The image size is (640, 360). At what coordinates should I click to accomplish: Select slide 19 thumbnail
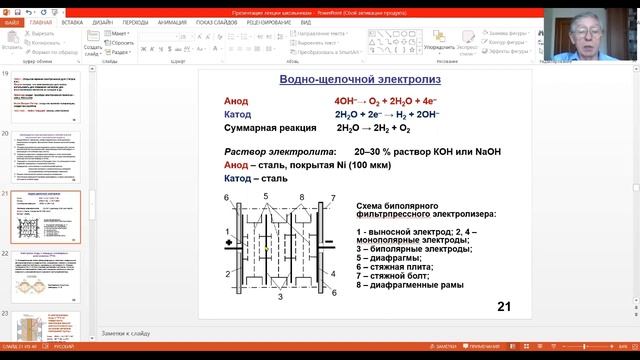point(46,98)
